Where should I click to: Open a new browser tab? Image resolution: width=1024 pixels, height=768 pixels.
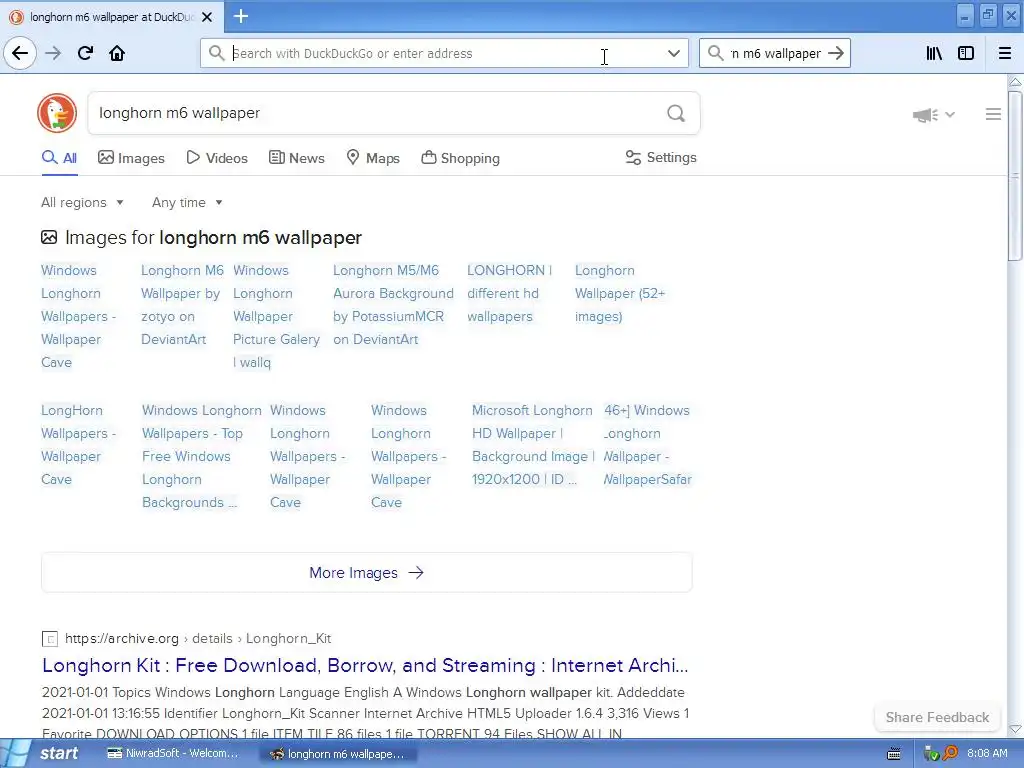240,16
